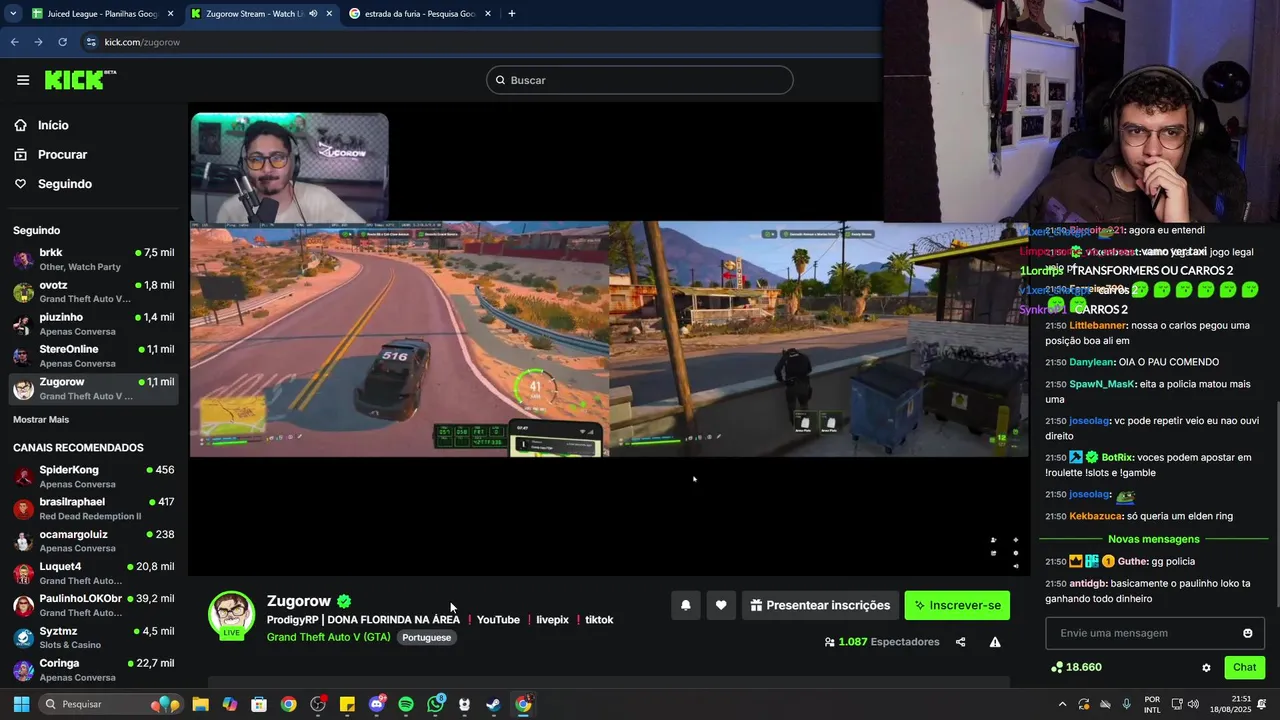Image resolution: width=1280 pixels, height=720 pixels.
Task: Open brkk channel in Seguindo list
Action: (x=94, y=259)
